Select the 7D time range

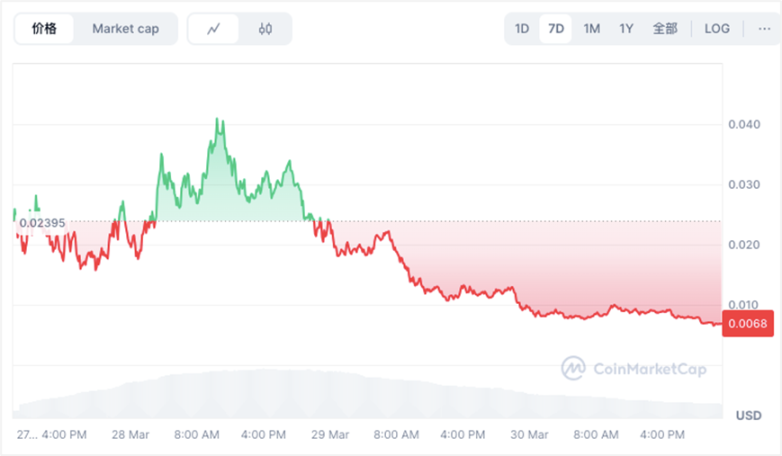(x=556, y=29)
